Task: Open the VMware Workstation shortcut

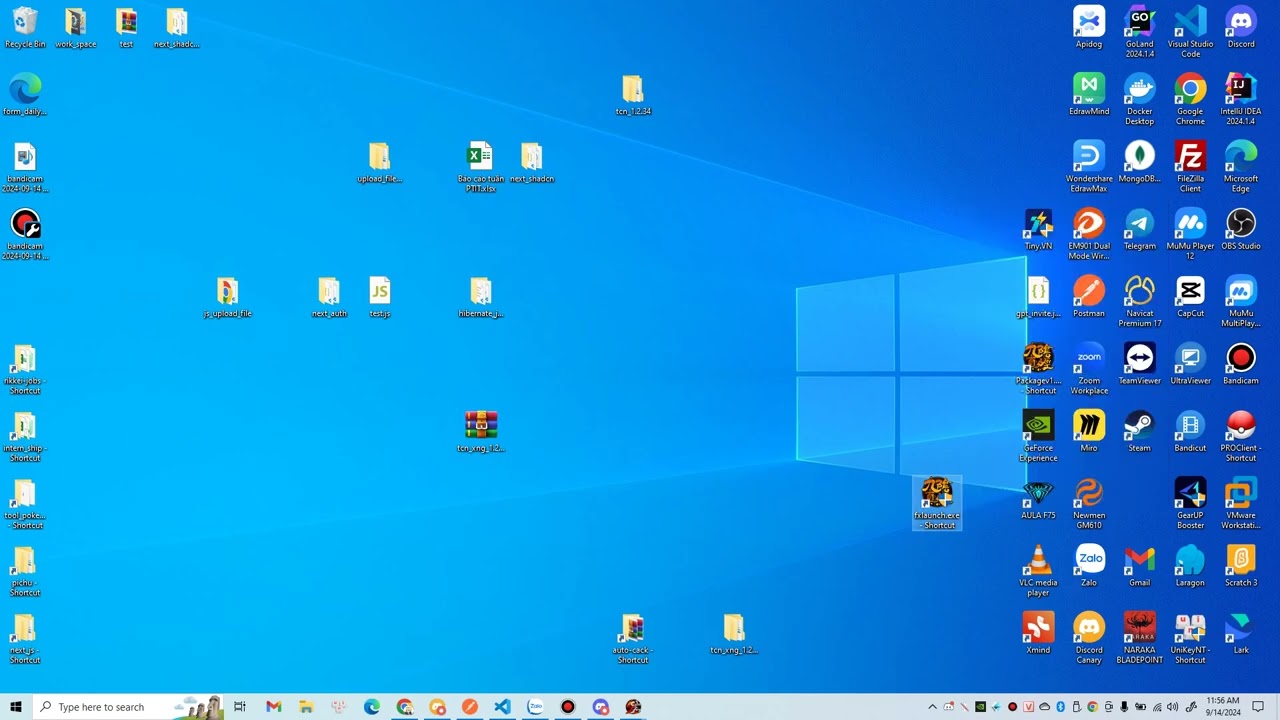Action: 1241,503
